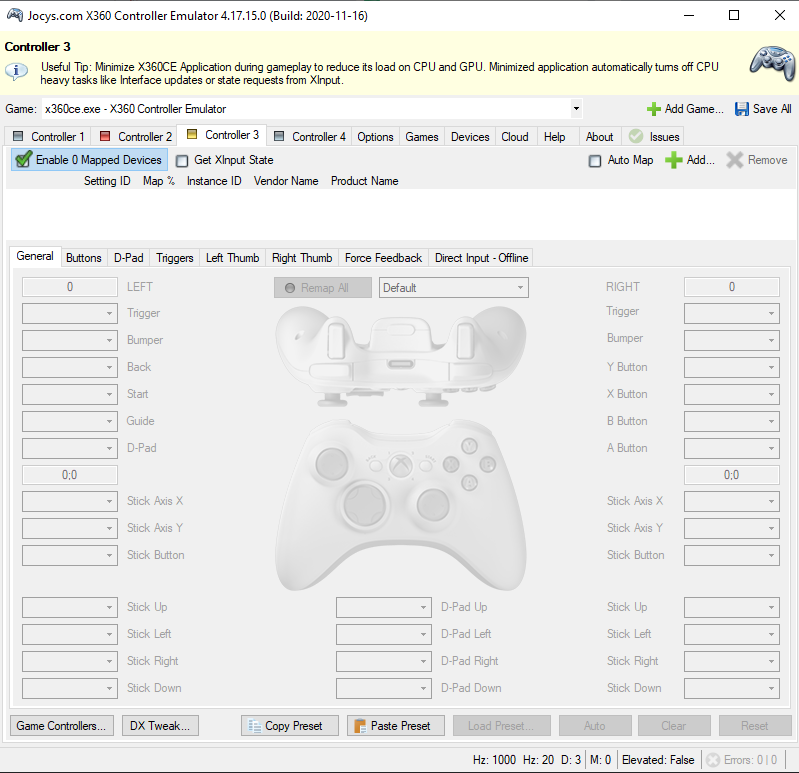Check the Get XInput State checkbox
Viewport: 799px width, 773px height.
tap(182, 161)
